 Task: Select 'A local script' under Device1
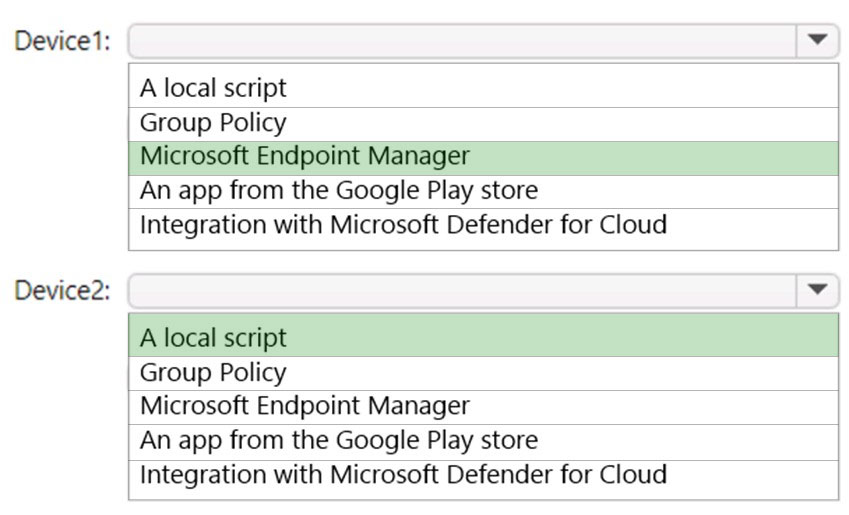coord(483,87)
